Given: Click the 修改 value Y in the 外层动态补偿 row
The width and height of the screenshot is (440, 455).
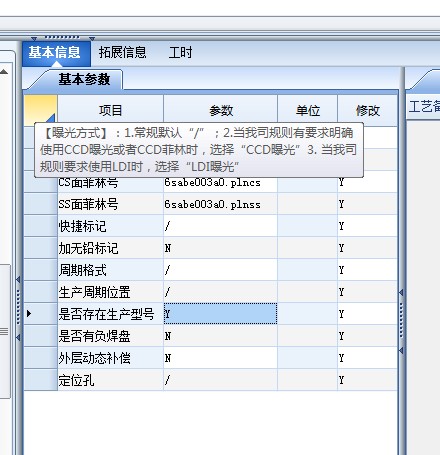Looking at the screenshot, I should (341, 358).
